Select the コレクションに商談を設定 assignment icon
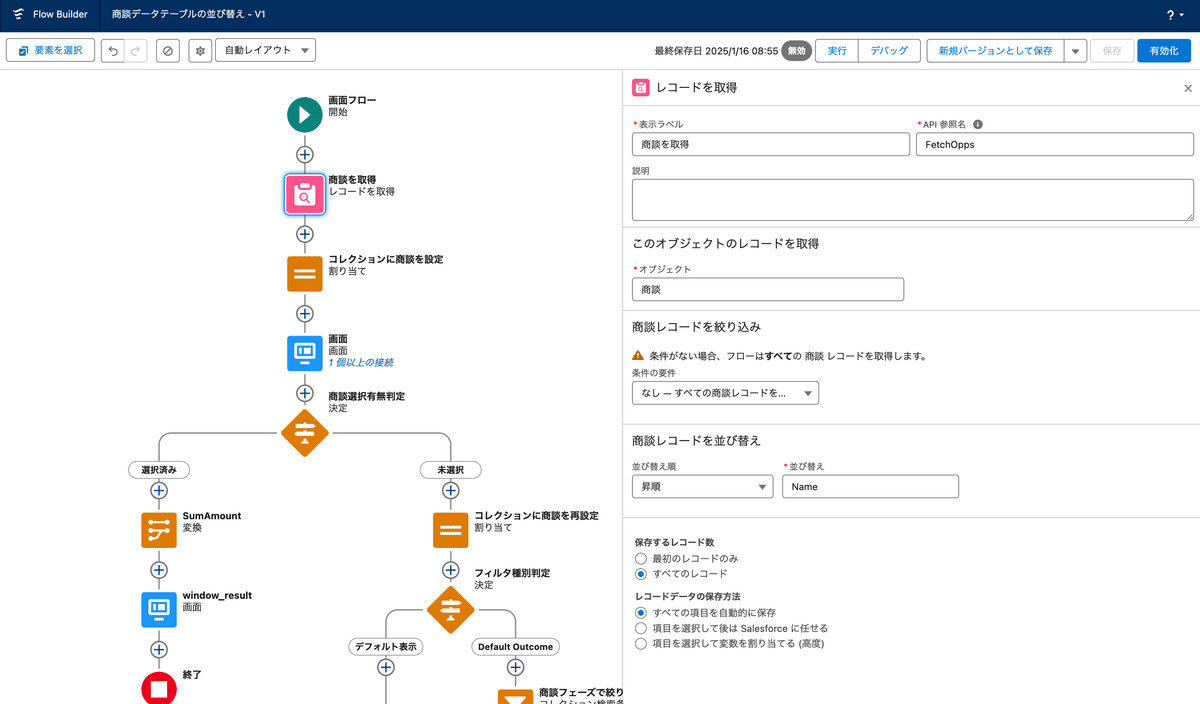This screenshot has width=1200, height=704. point(305,273)
